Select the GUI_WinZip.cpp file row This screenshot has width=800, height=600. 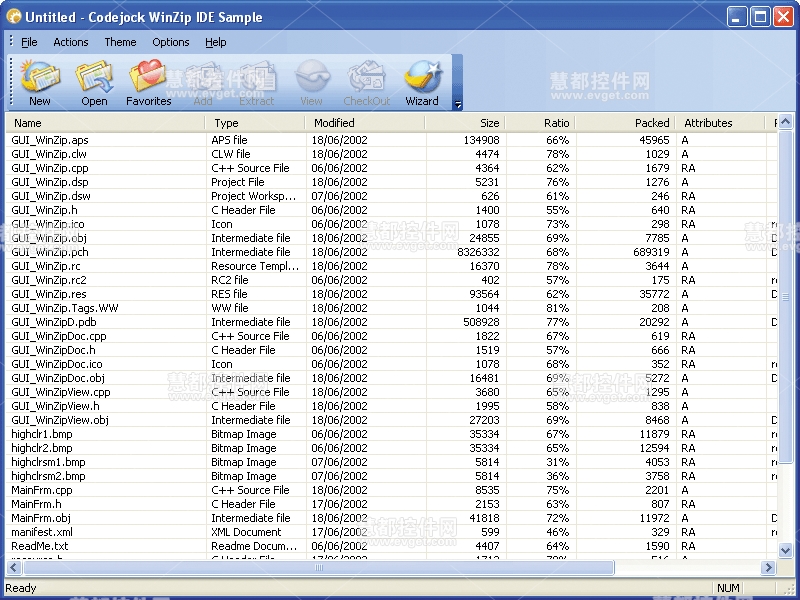pos(392,168)
